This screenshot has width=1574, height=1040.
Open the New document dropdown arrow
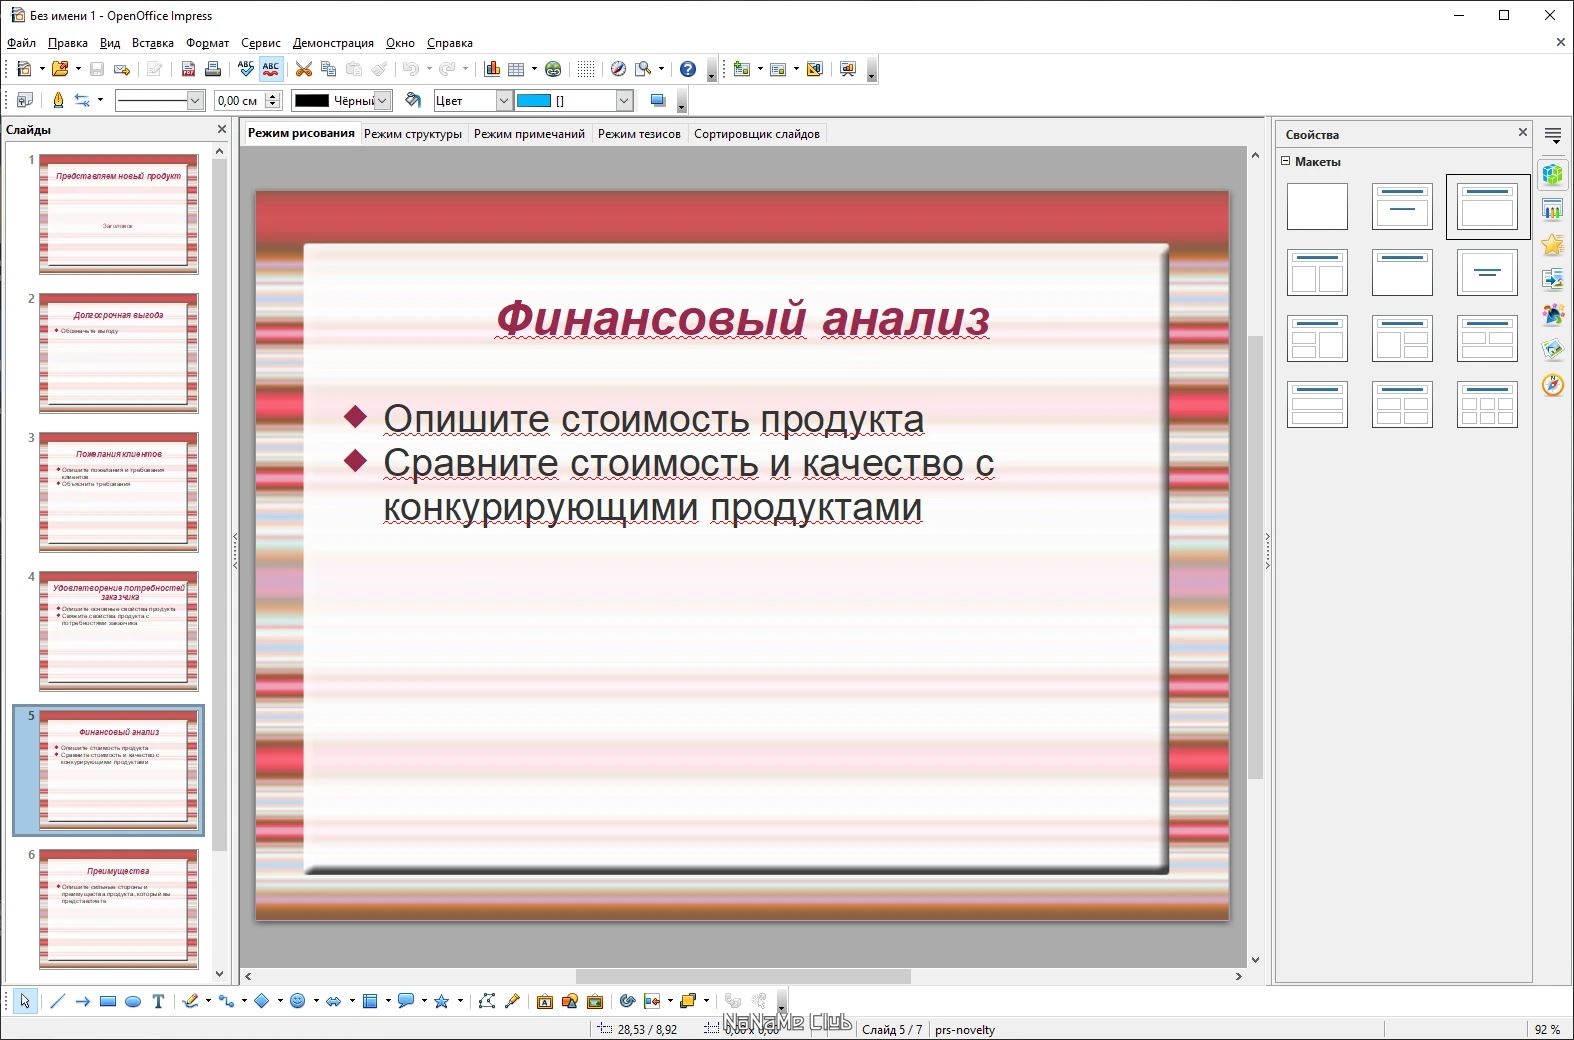pyautogui.click(x=42, y=69)
